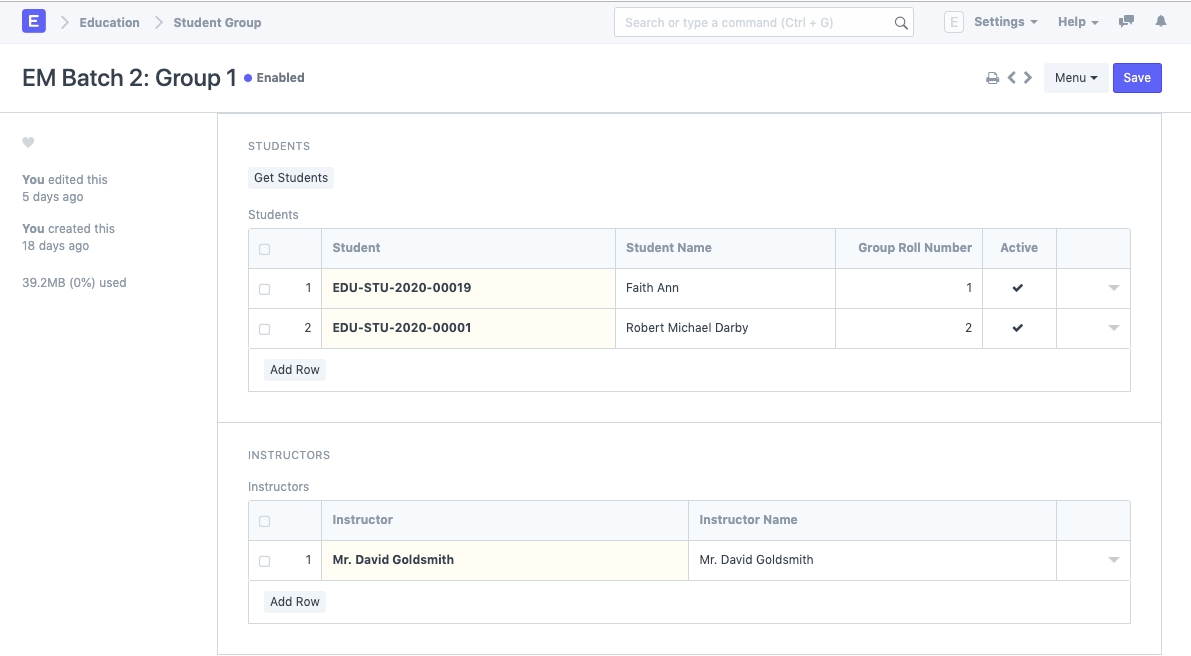Open the chat messages icon
1191x656 pixels.
click(x=1127, y=22)
